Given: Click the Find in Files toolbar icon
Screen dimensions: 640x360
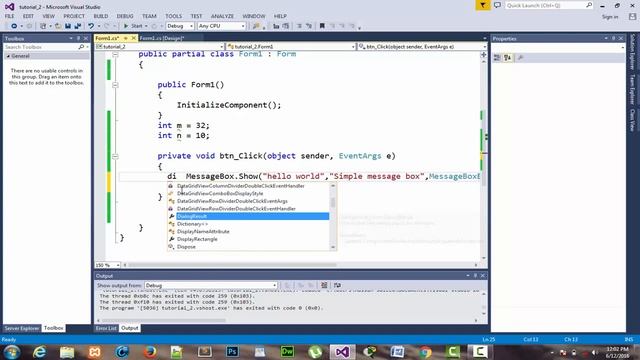Looking at the screenshot, I should click(x=256, y=26).
